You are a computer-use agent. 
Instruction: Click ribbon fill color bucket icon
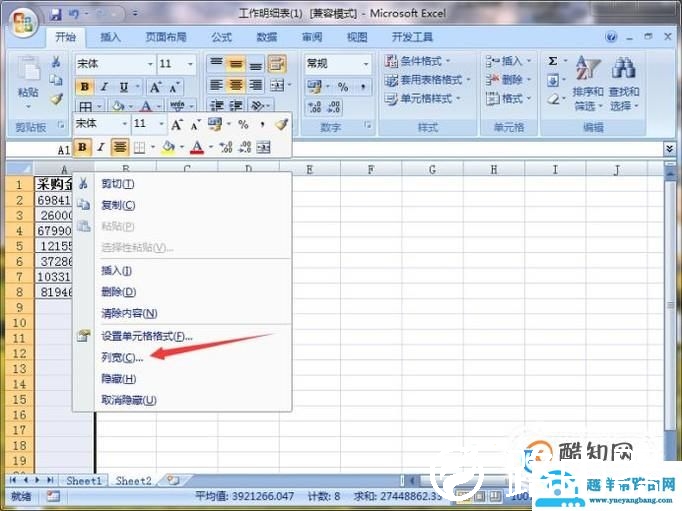(118, 106)
